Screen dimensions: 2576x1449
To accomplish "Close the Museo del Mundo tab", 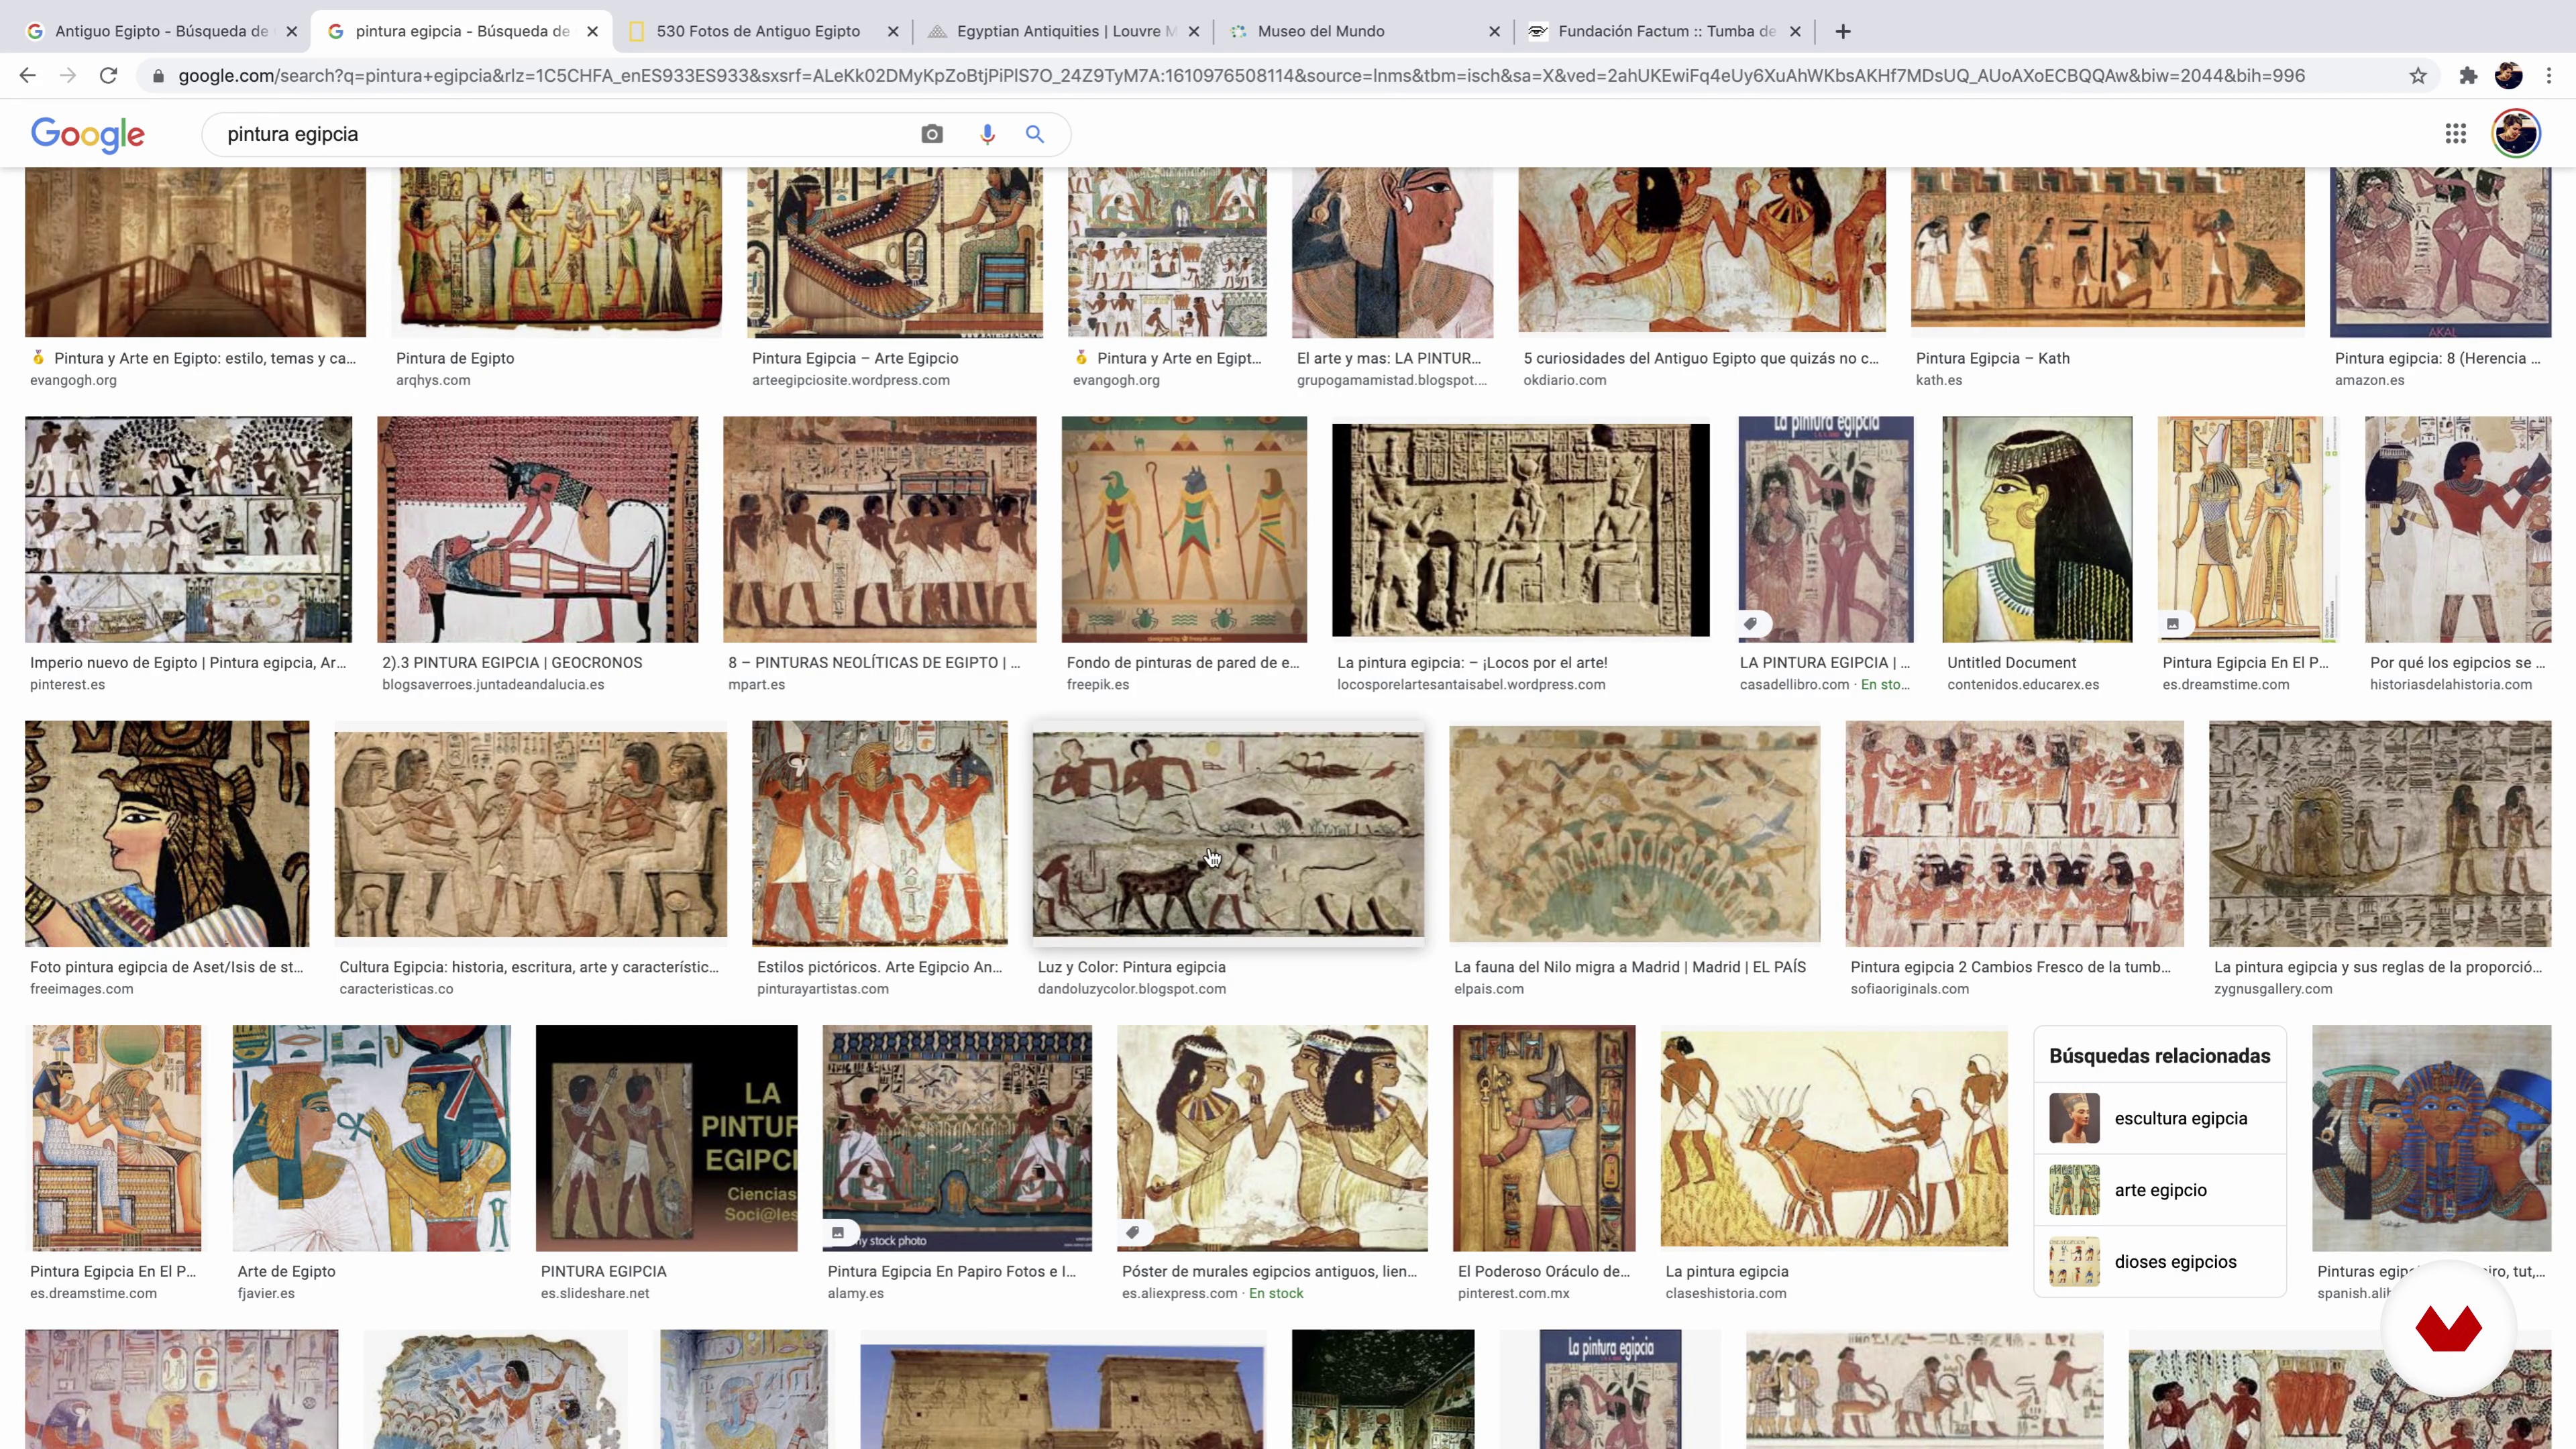I will (1494, 31).
